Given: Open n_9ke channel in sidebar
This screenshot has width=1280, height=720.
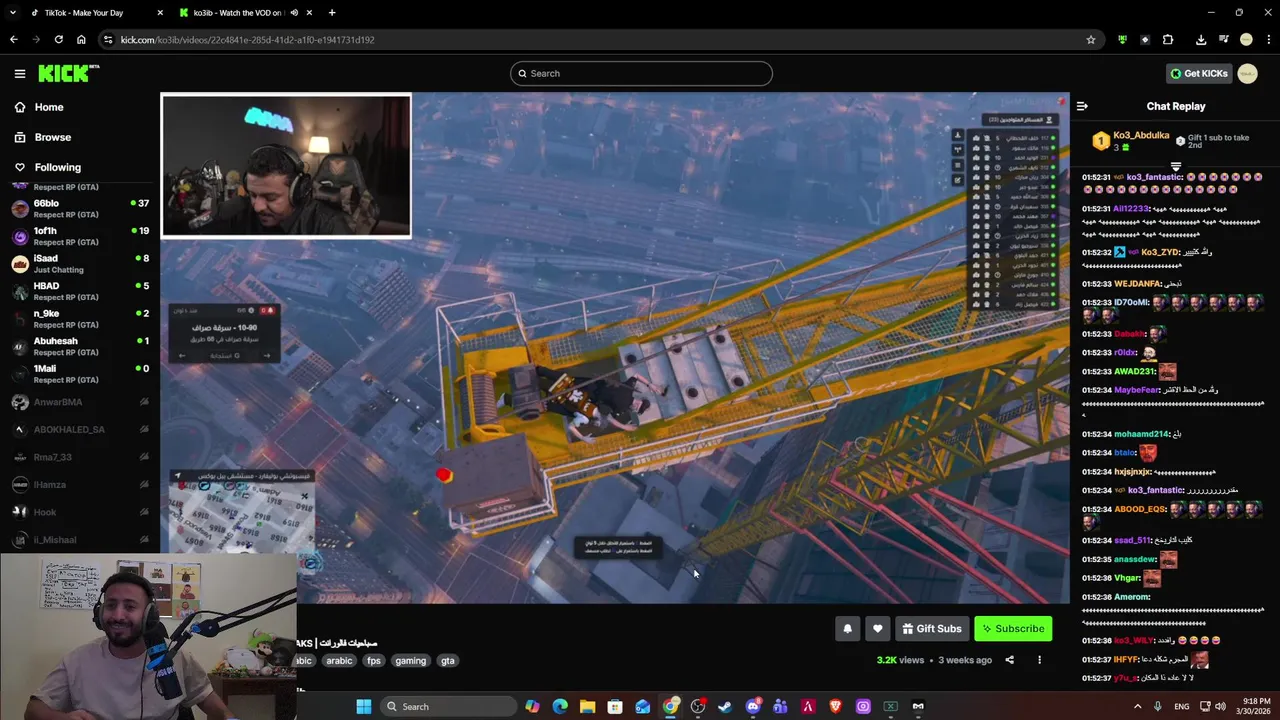Looking at the screenshot, I should (x=80, y=319).
